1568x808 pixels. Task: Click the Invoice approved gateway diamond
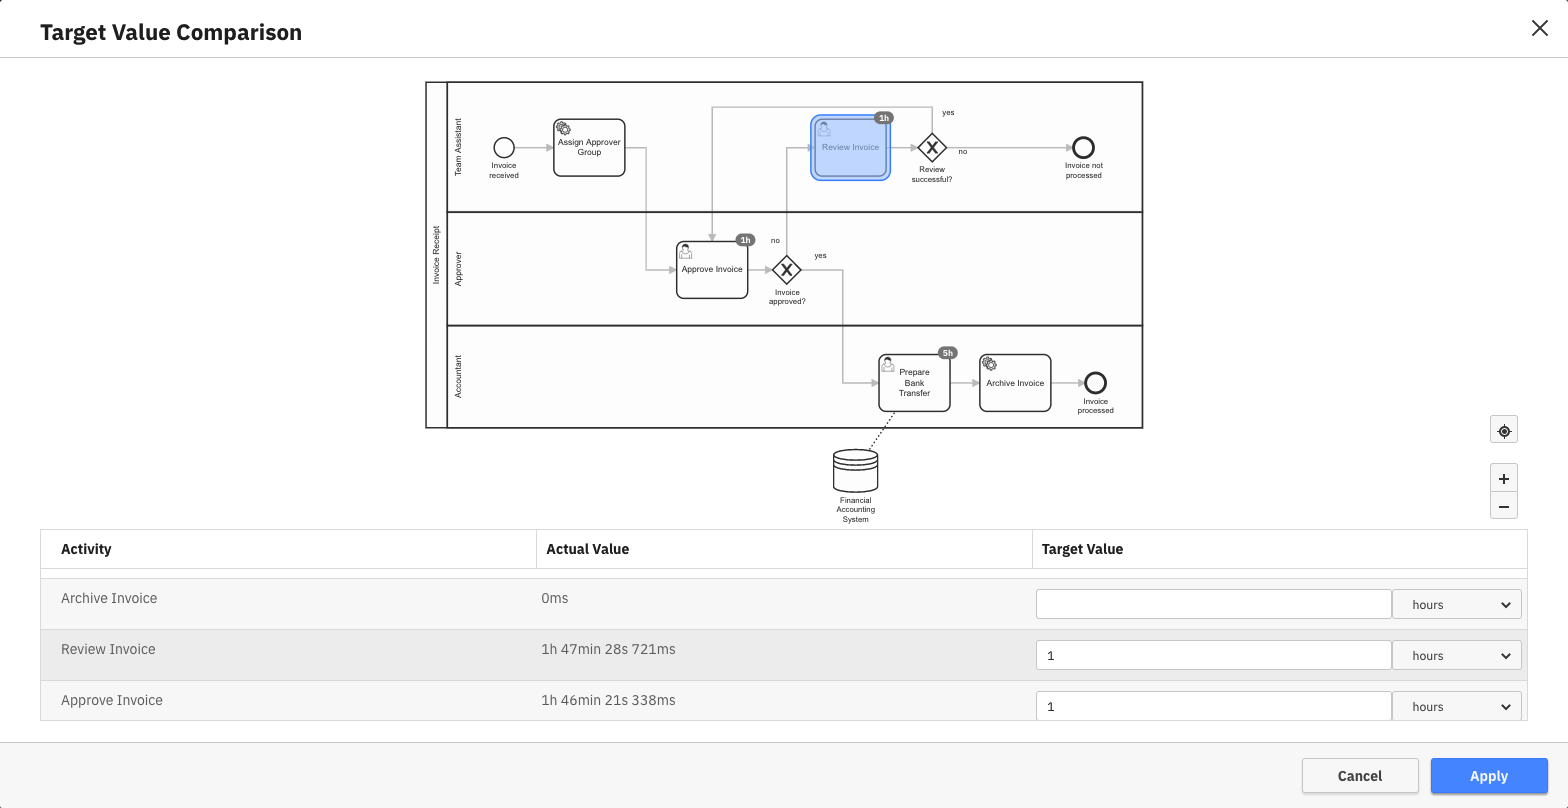pos(787,270)
